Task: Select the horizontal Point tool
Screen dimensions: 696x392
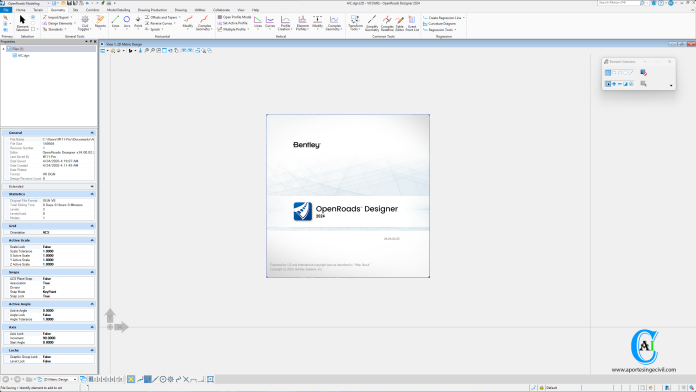Action: click(x=138, y=21)
